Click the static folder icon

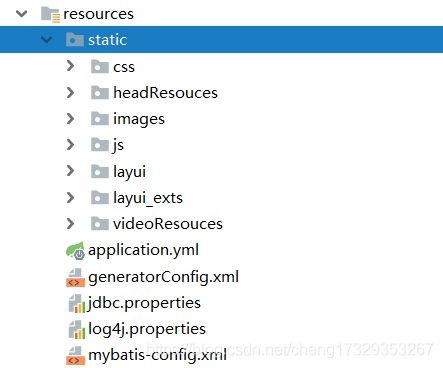(x=75, y=40)
